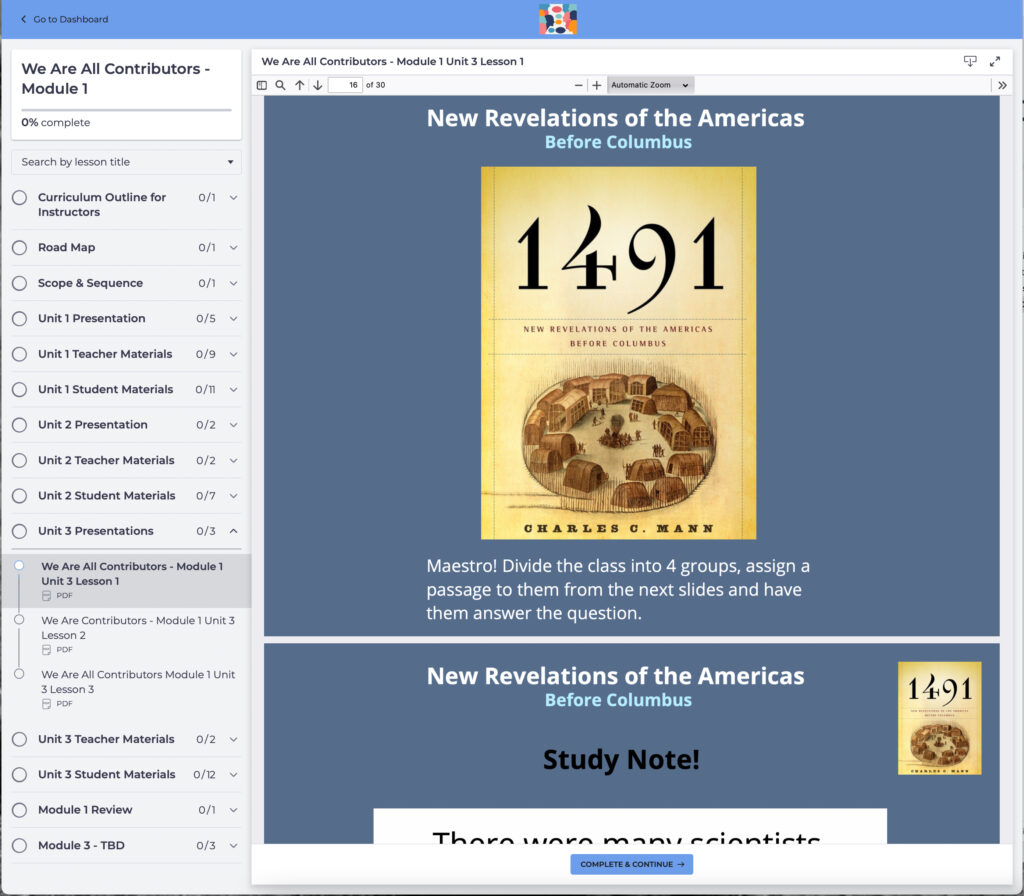The image size is (1024, 896).
Task: Open the Automatic Zoom dropdown
Action: pos(650,86)
